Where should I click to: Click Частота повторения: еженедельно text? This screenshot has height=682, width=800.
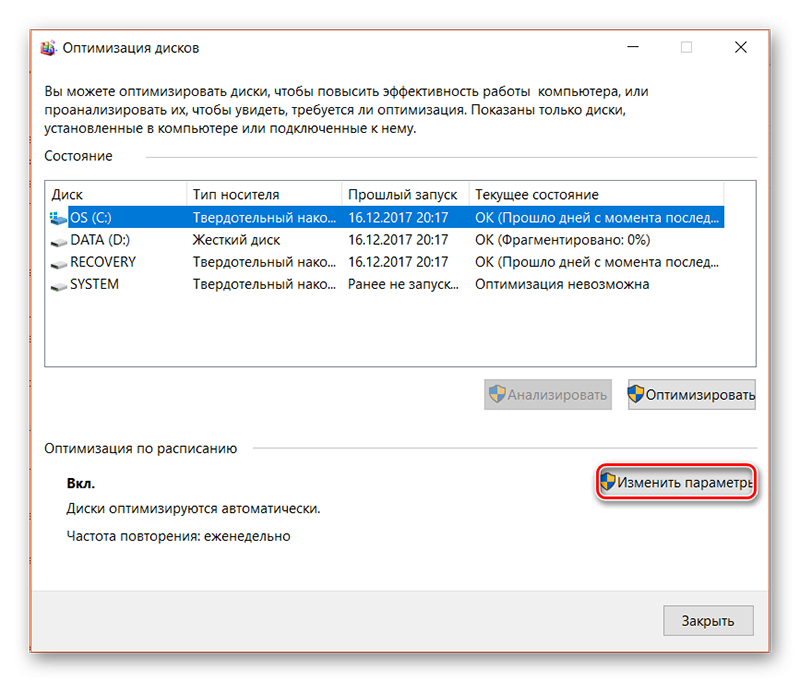tap(178, 536)
